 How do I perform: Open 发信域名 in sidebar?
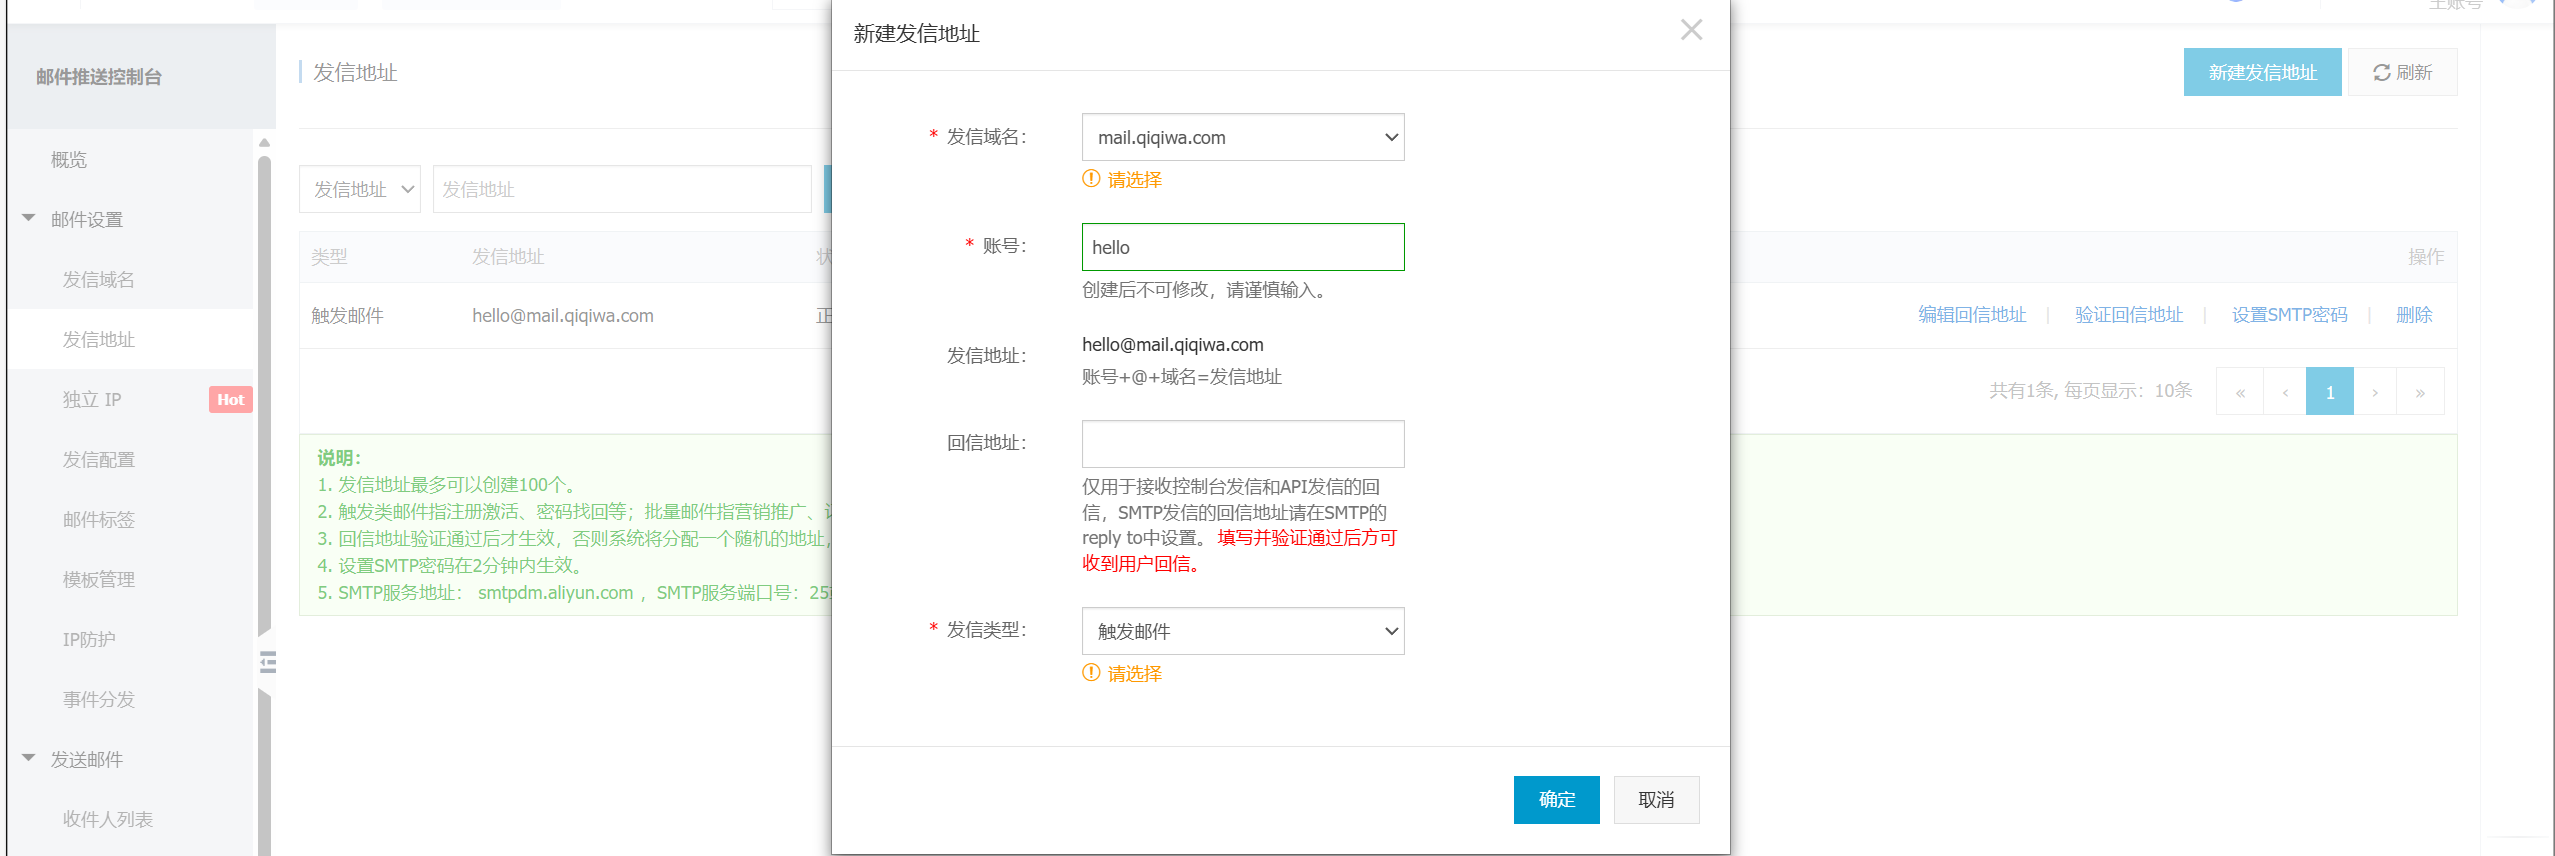tap(98, 280)
